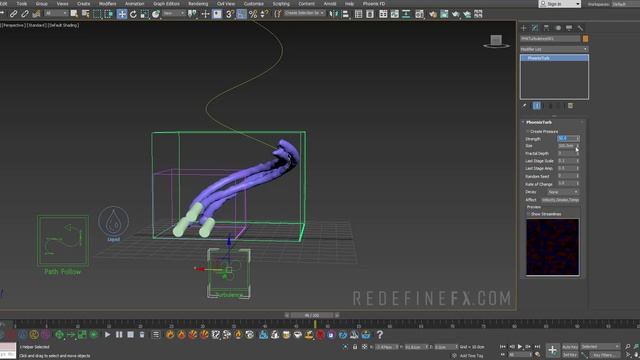Image resolution: width=640 pixels, height=360 pixels.
Task: Click the Select and Link chain icon
Action: (x=13, y=14)
